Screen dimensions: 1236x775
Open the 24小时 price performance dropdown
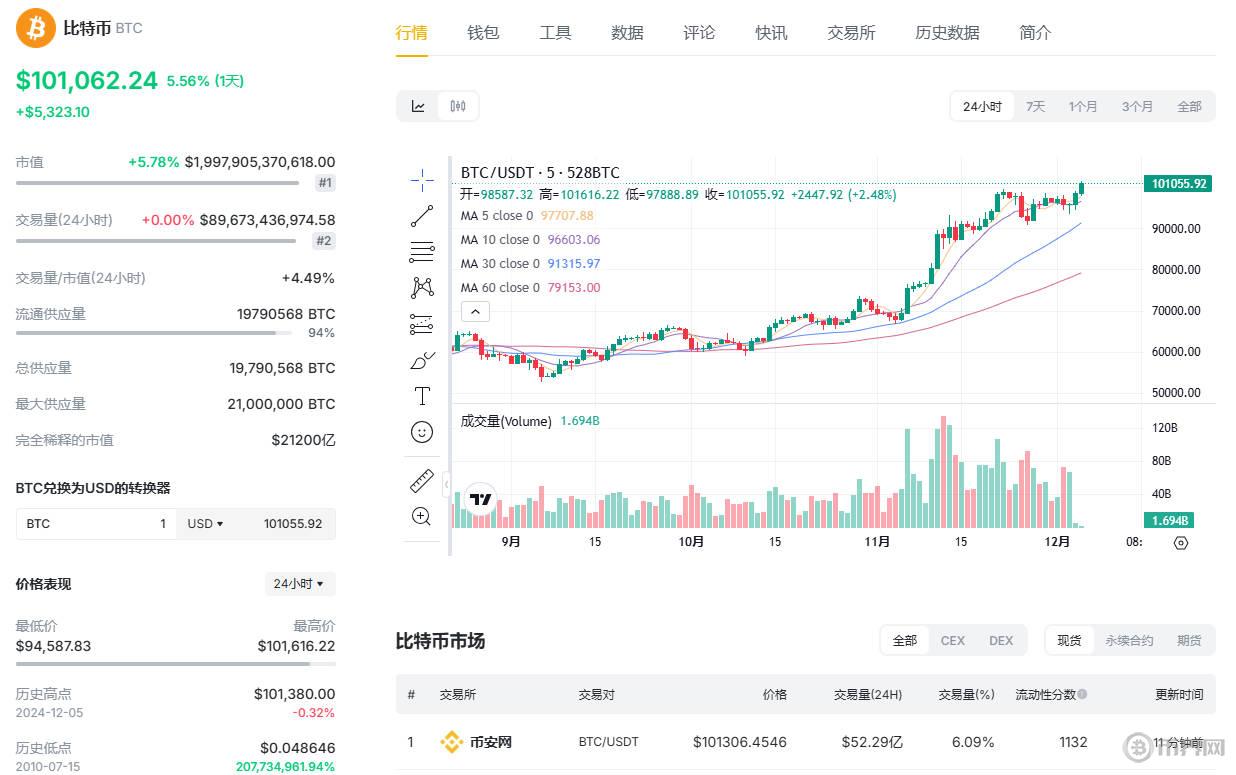point(300,584)
